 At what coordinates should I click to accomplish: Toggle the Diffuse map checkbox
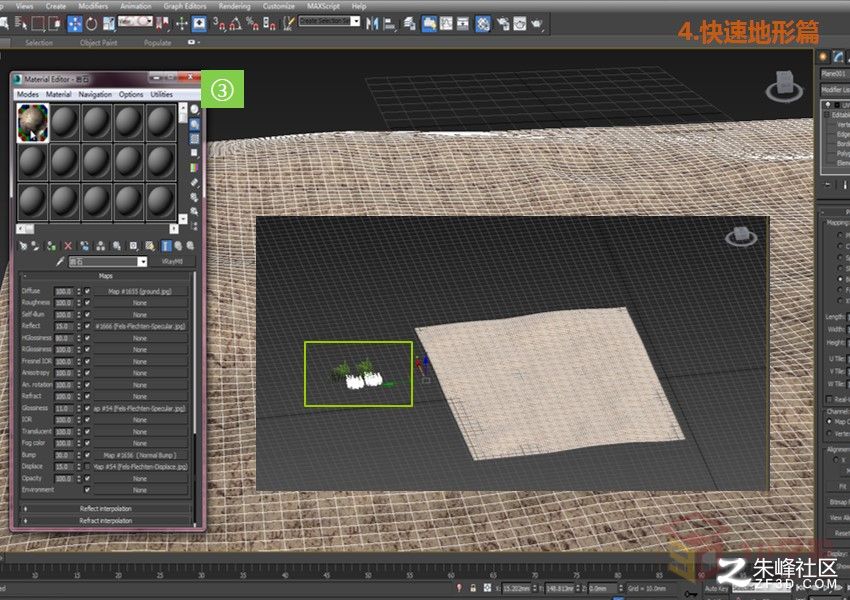tap(87, 291)
